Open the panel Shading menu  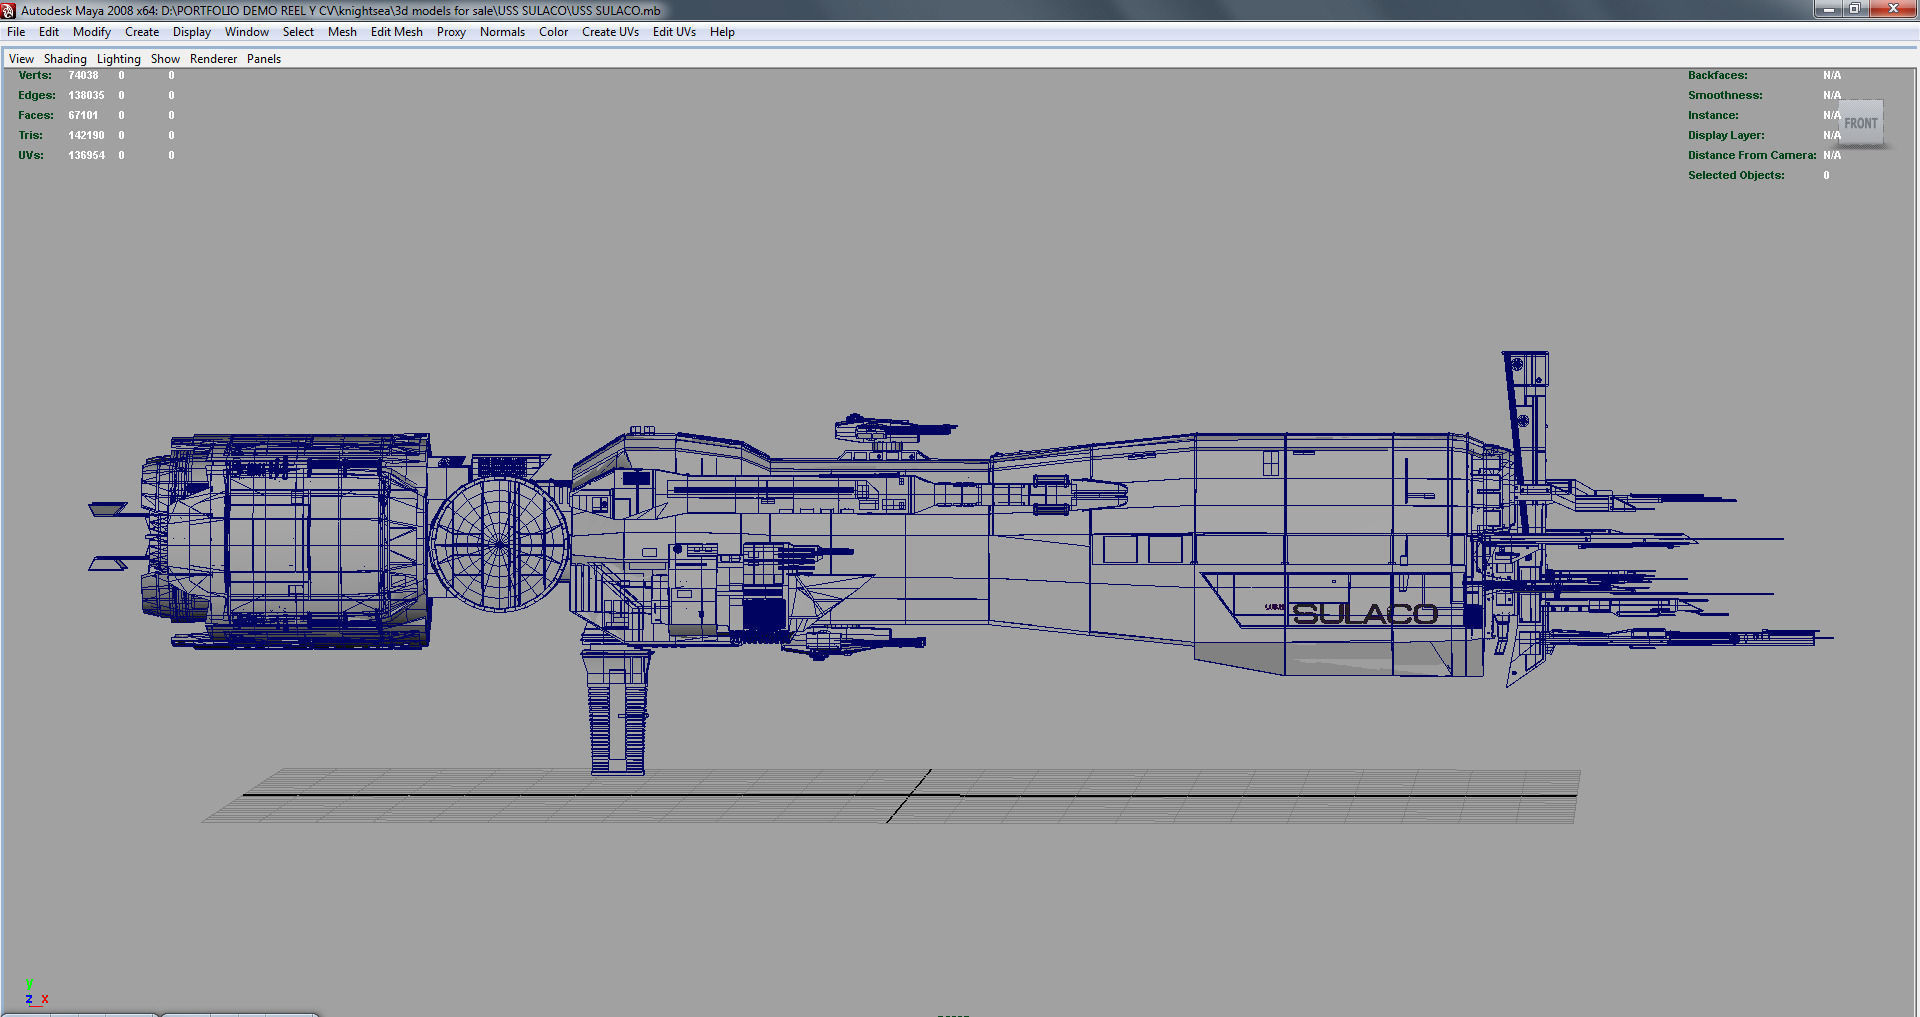coord(65,59)
